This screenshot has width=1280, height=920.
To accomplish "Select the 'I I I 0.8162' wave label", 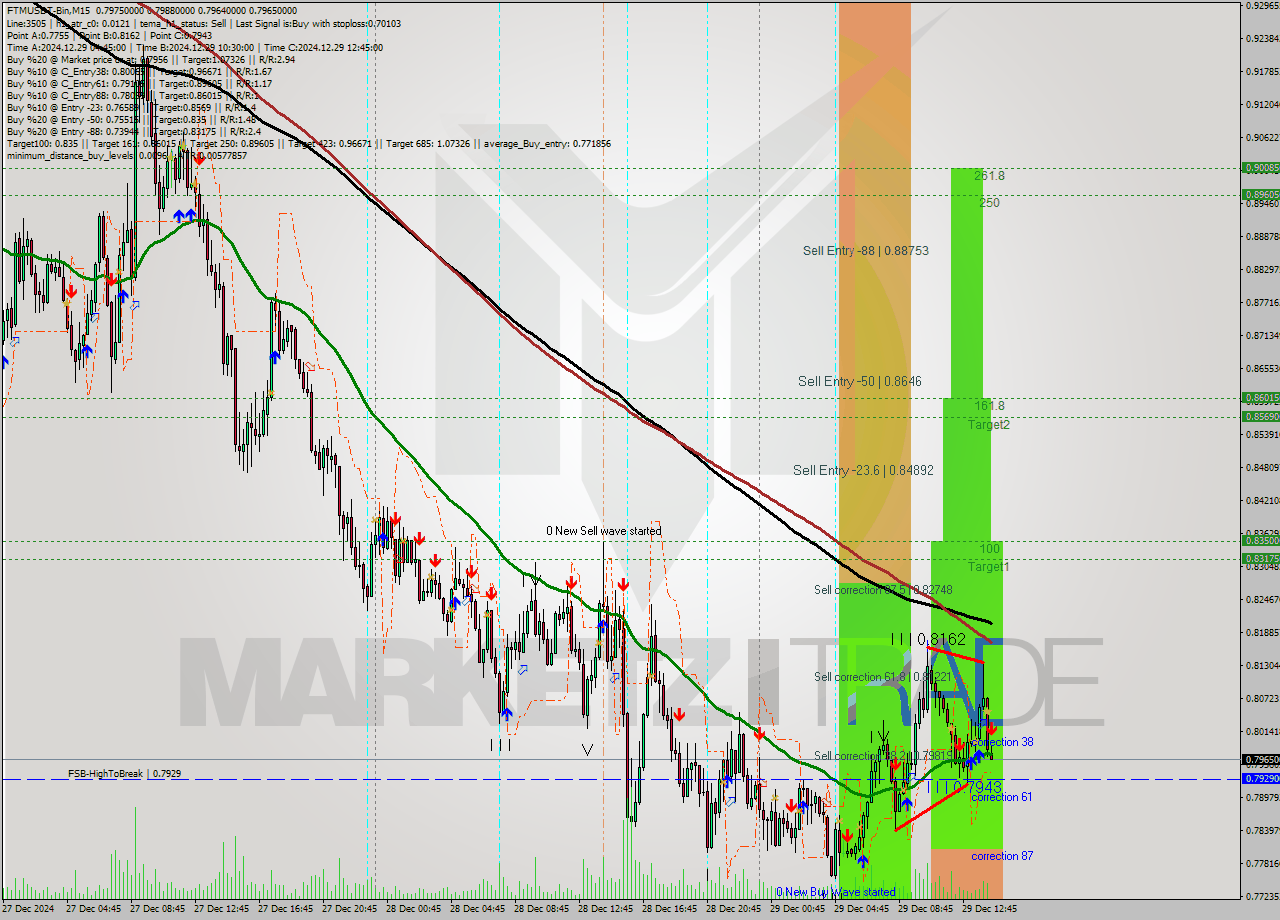I will pyautogui.click(x=928, y=639).
